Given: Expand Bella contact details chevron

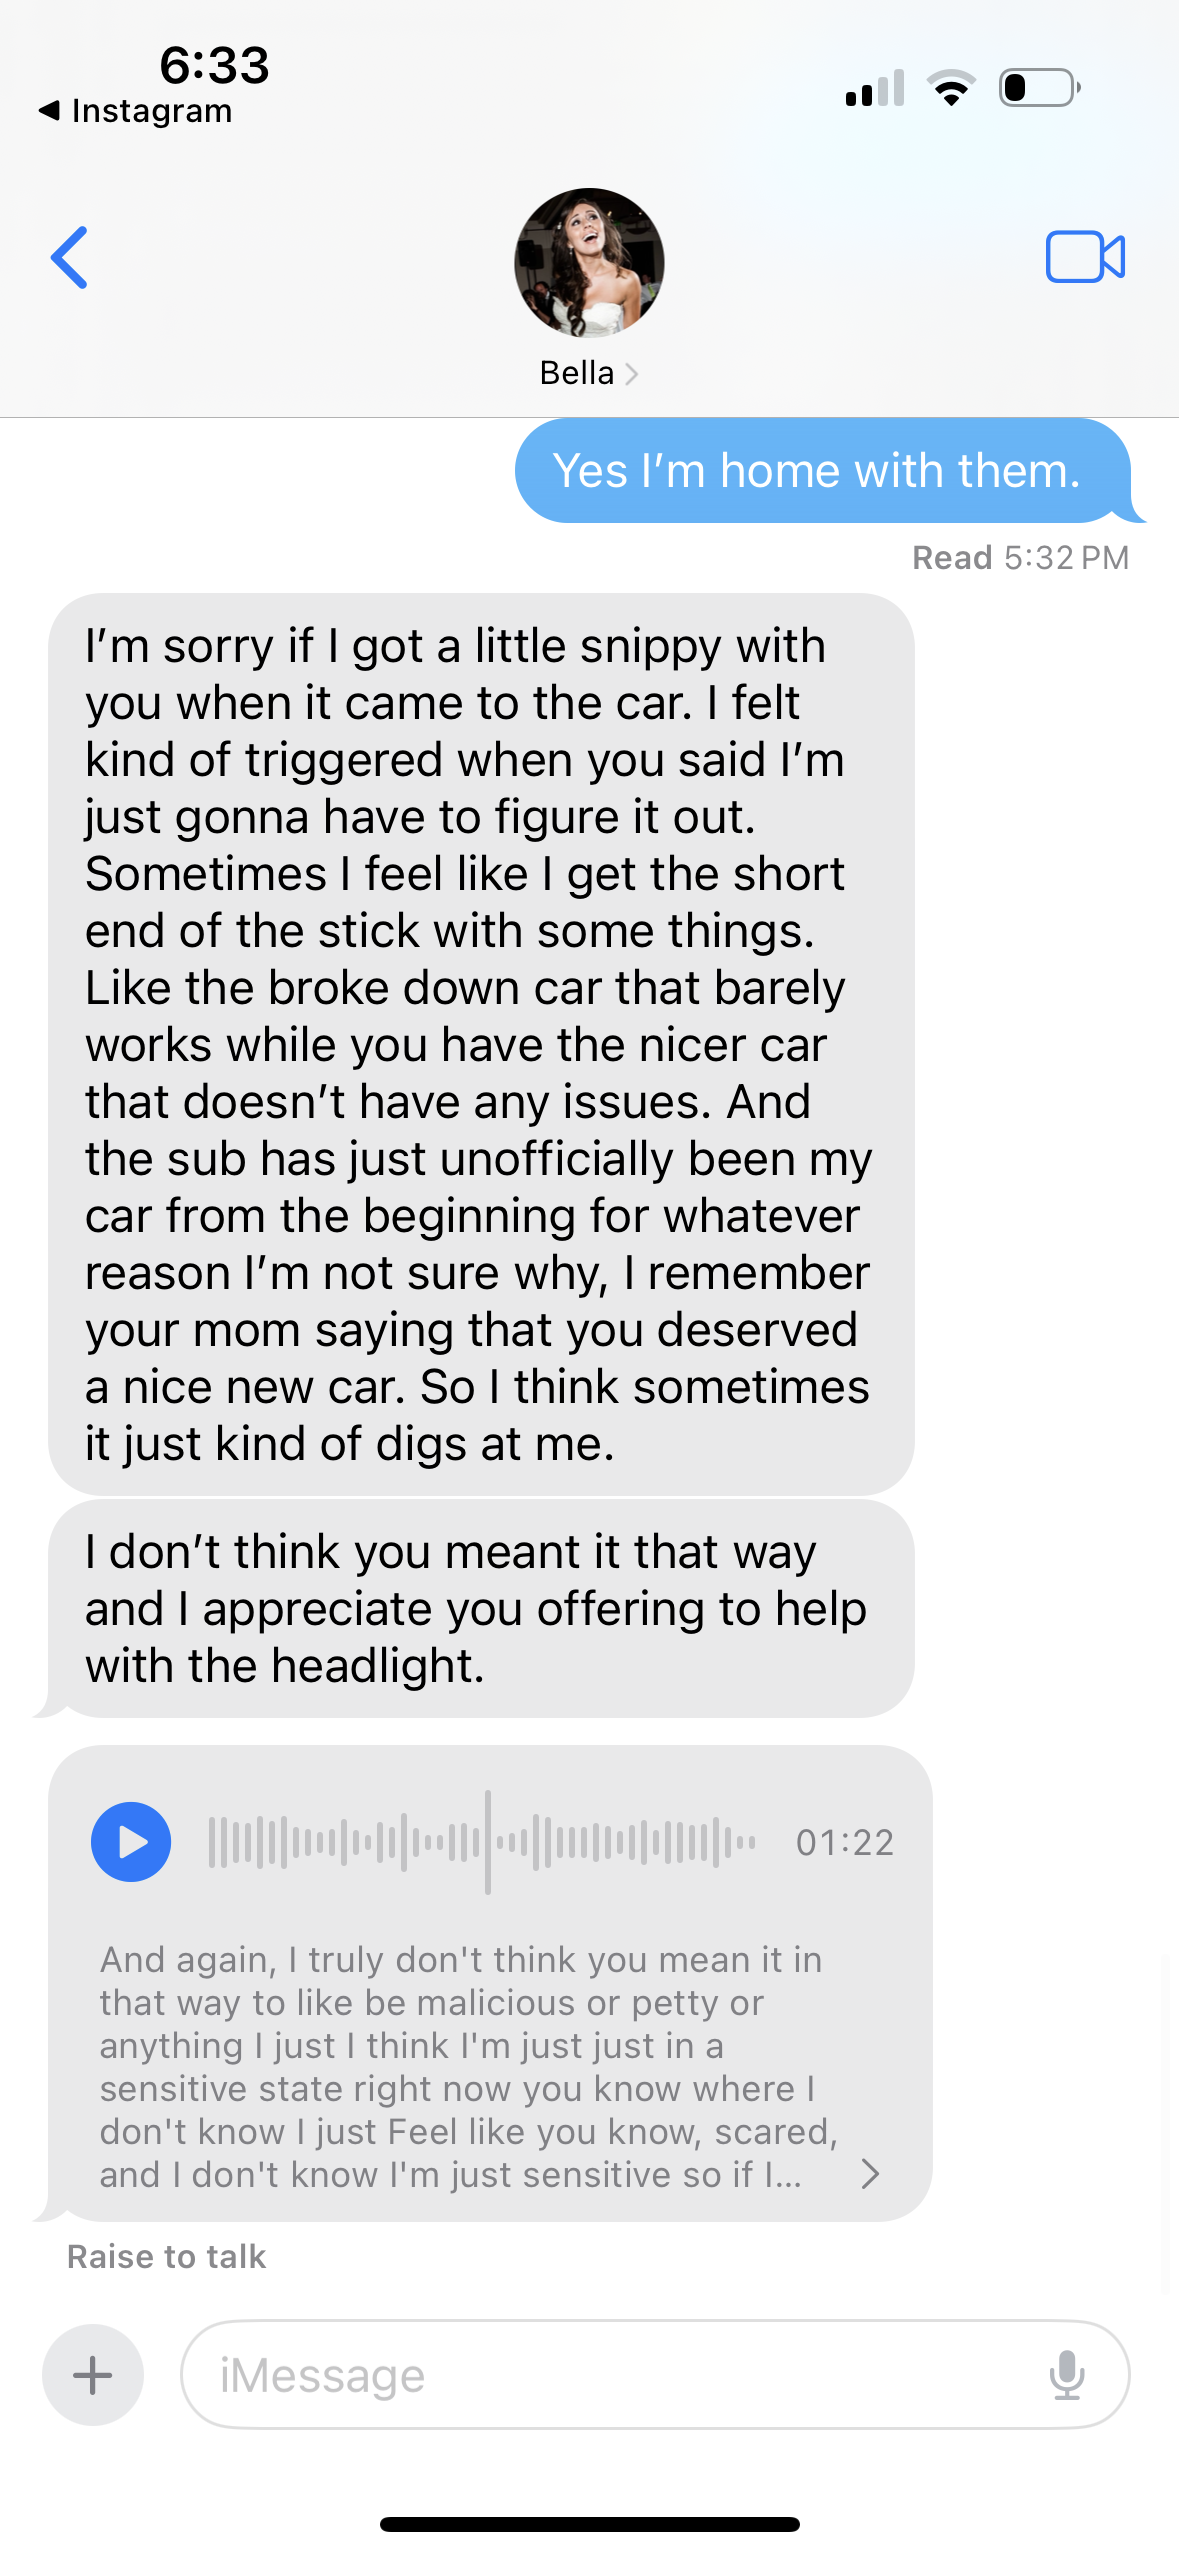Looking at the screenshot, I should pos(631,374).
